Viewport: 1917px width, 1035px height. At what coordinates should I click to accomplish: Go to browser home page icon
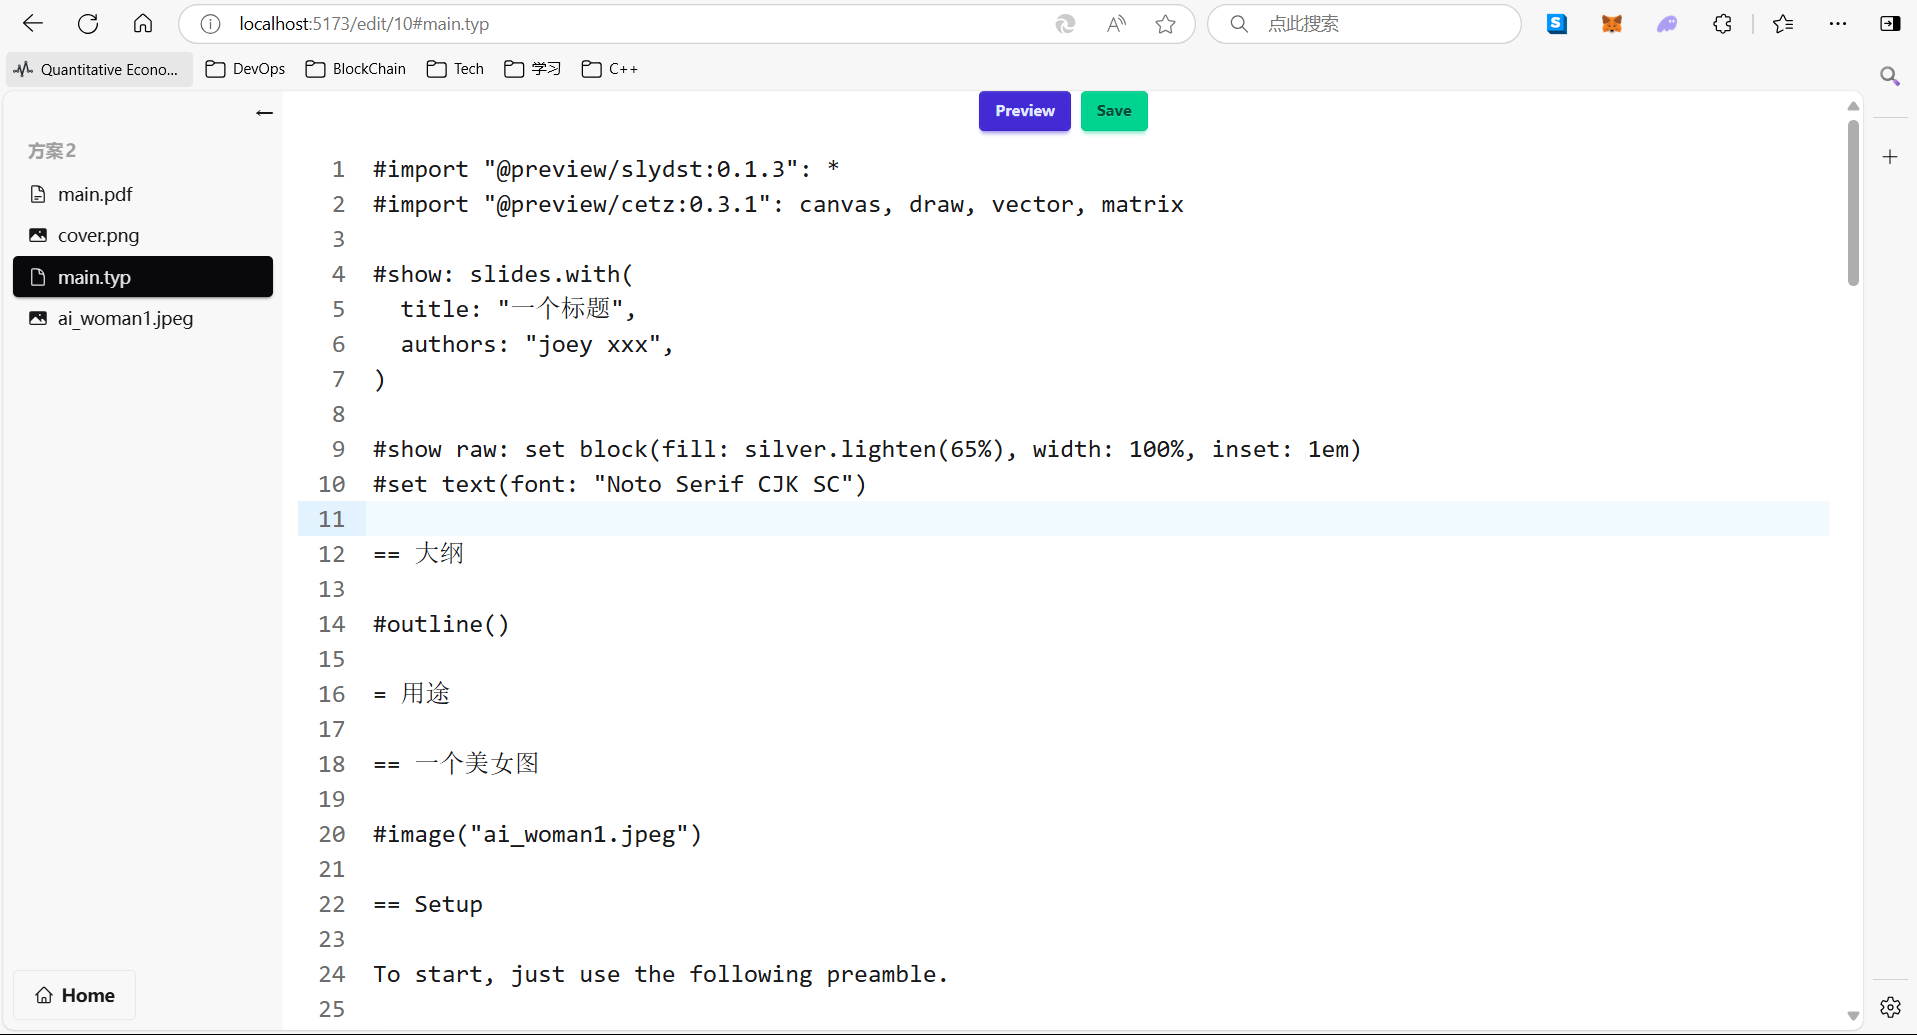[143, 24]
